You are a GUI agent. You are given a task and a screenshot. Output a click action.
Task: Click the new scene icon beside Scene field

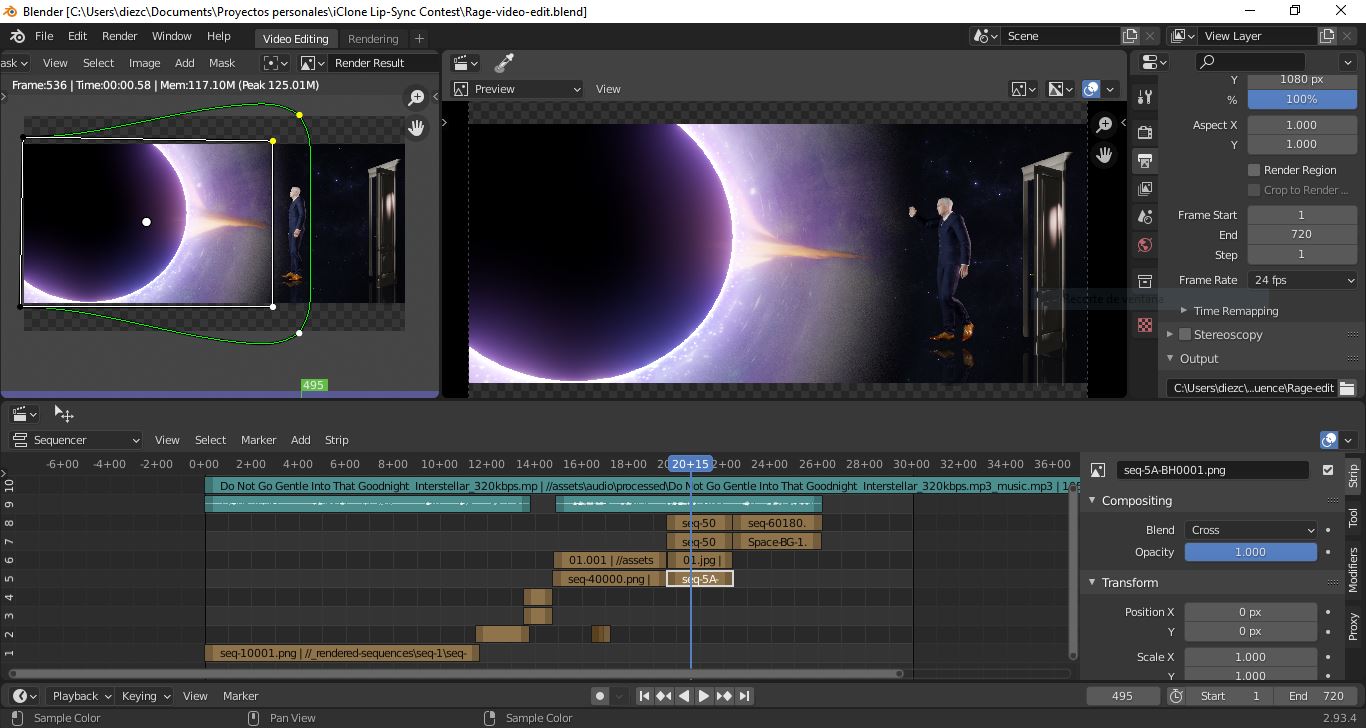pyautogui.click(x=1130, y=36)
